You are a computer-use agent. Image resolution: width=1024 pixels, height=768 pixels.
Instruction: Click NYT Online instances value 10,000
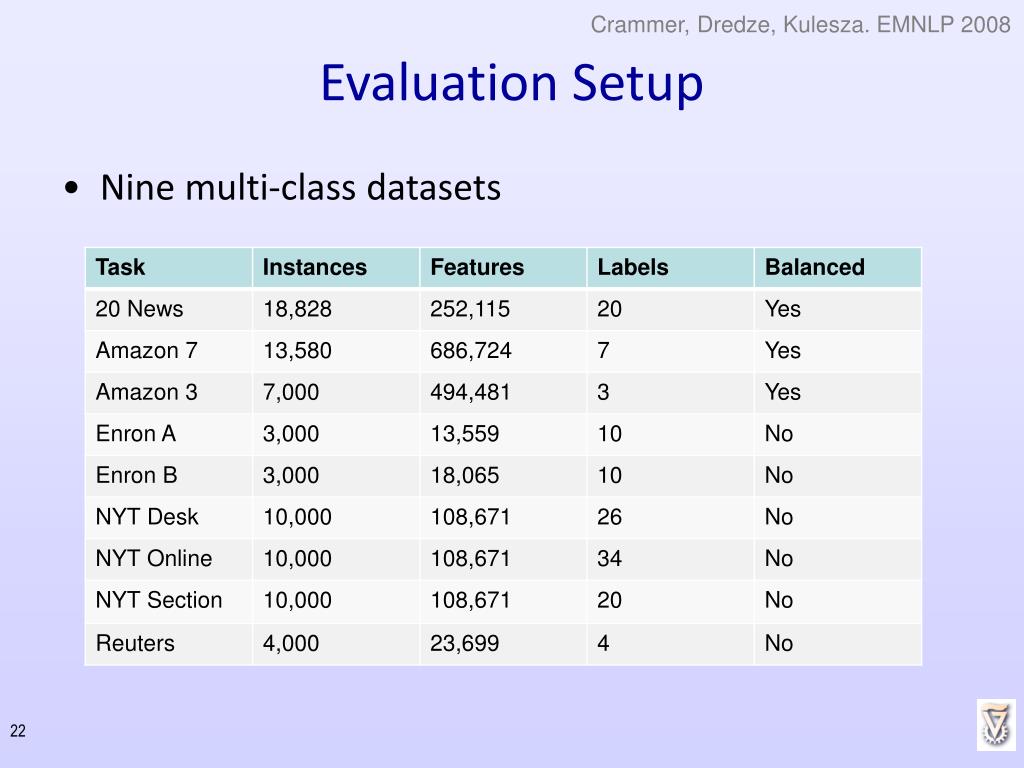[297, 558]
